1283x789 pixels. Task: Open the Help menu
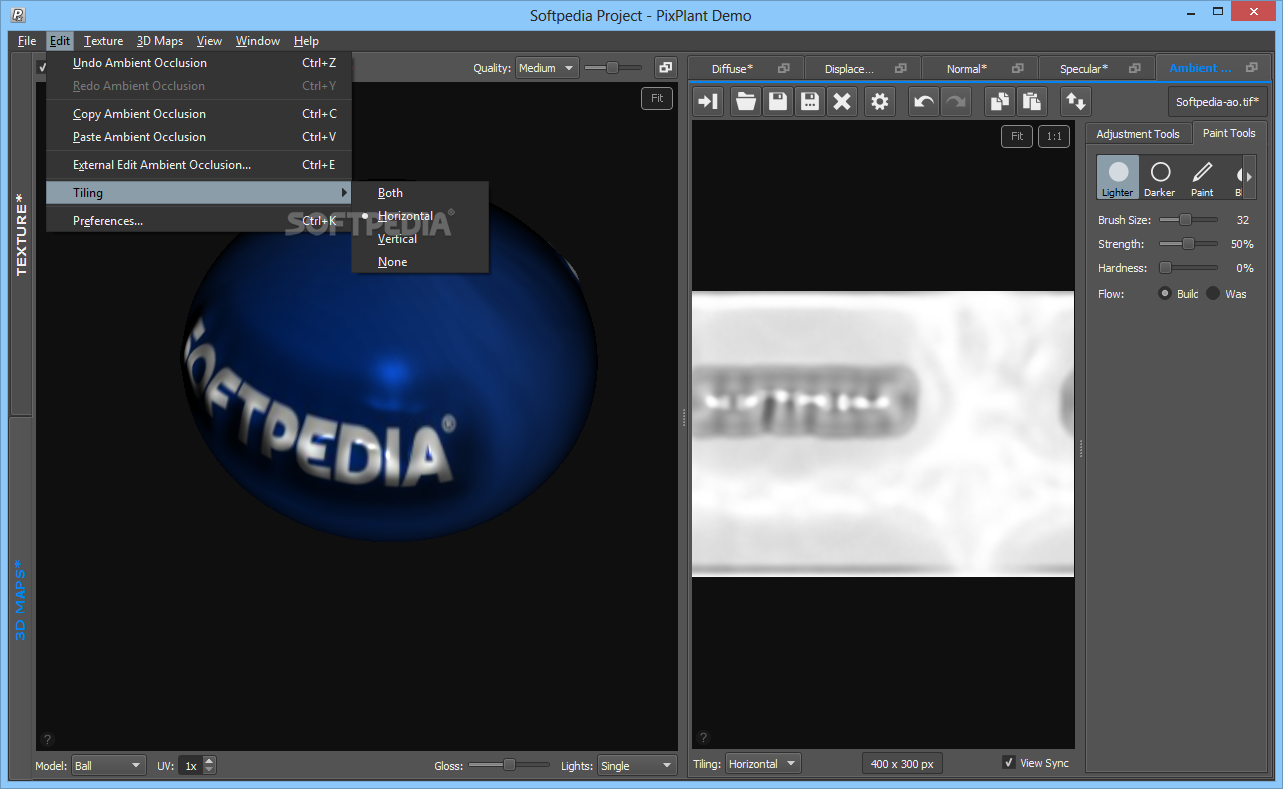tap(306, 41)
